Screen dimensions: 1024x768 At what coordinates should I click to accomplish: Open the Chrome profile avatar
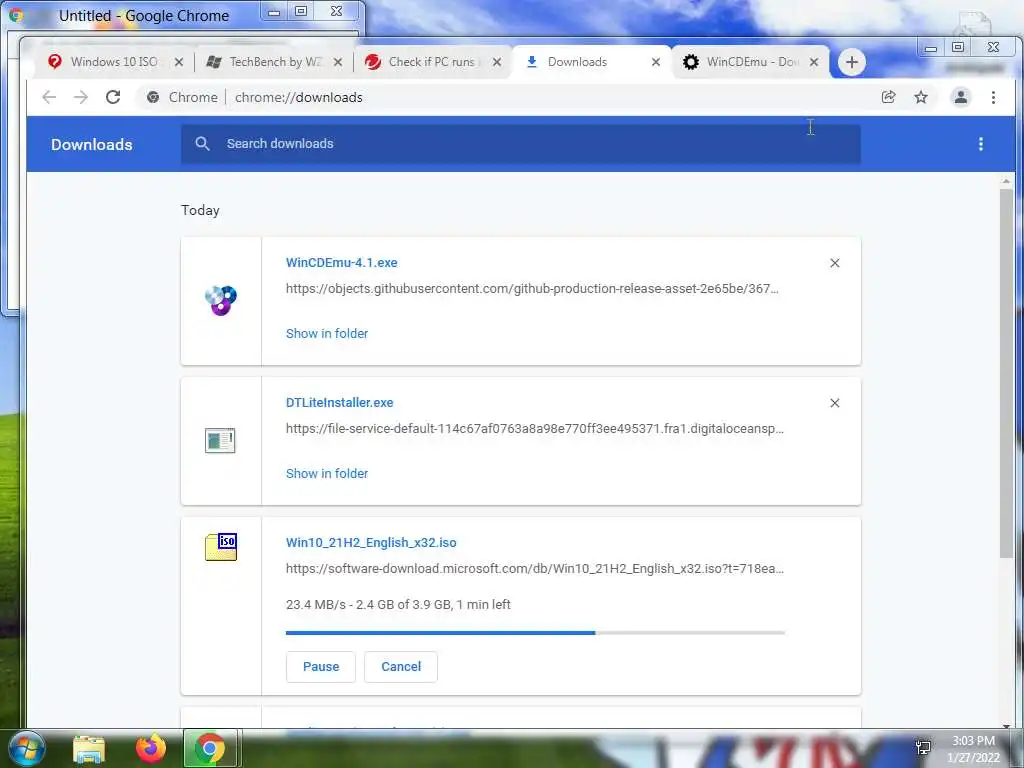coord(961,97)
